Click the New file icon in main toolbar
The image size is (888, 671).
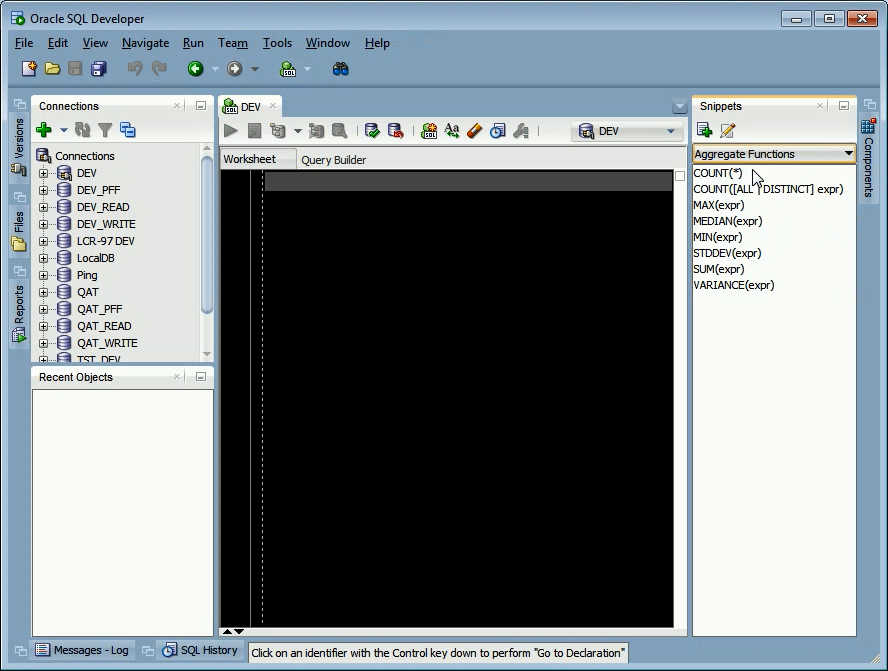[x=29, y=69]
